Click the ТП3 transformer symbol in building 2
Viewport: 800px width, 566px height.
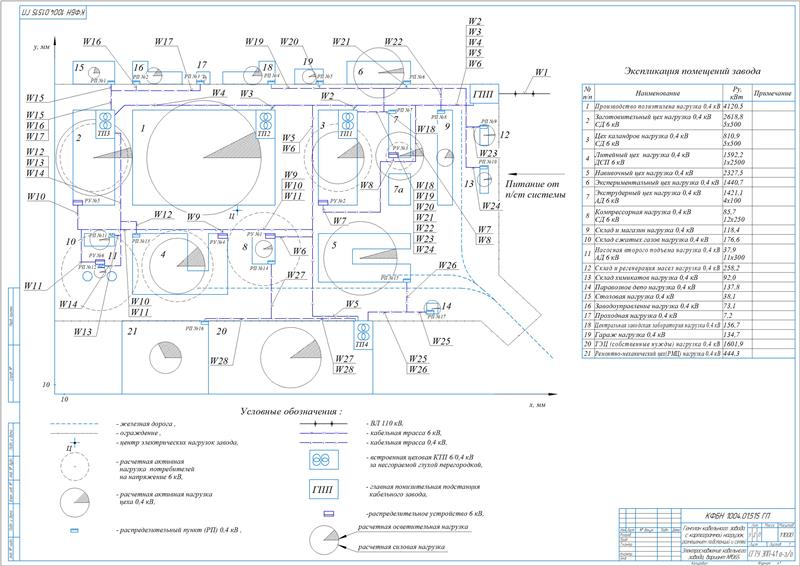(x=104, y=124)
